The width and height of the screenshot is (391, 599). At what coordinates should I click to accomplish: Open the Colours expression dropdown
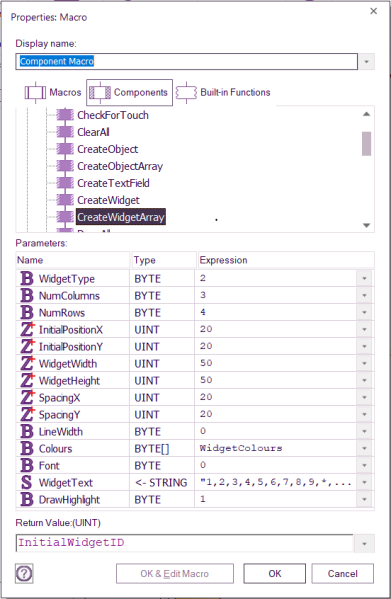[364, 448]
